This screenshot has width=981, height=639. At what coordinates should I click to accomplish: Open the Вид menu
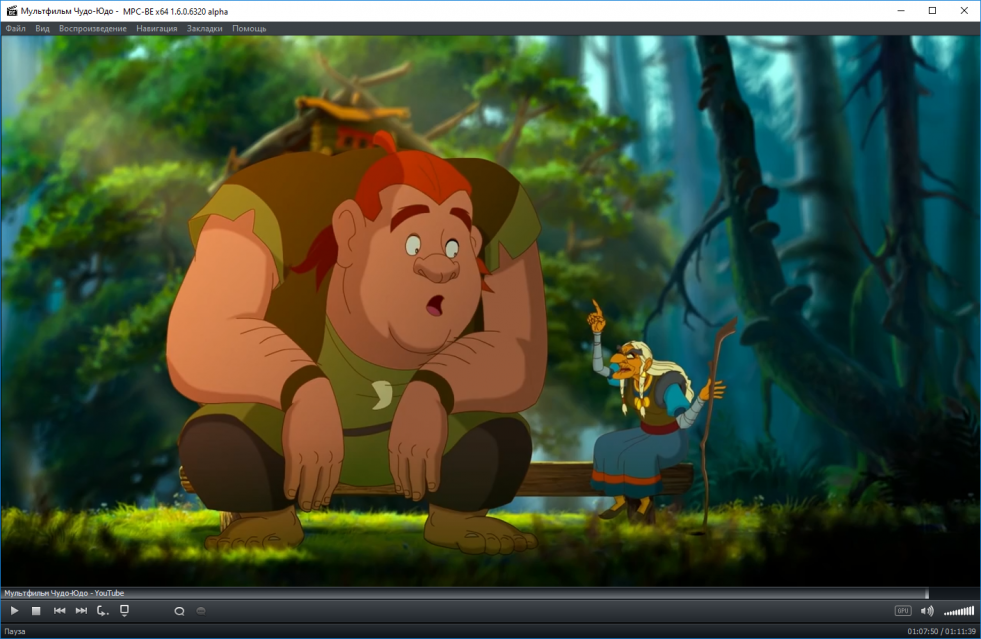[42, 28]
